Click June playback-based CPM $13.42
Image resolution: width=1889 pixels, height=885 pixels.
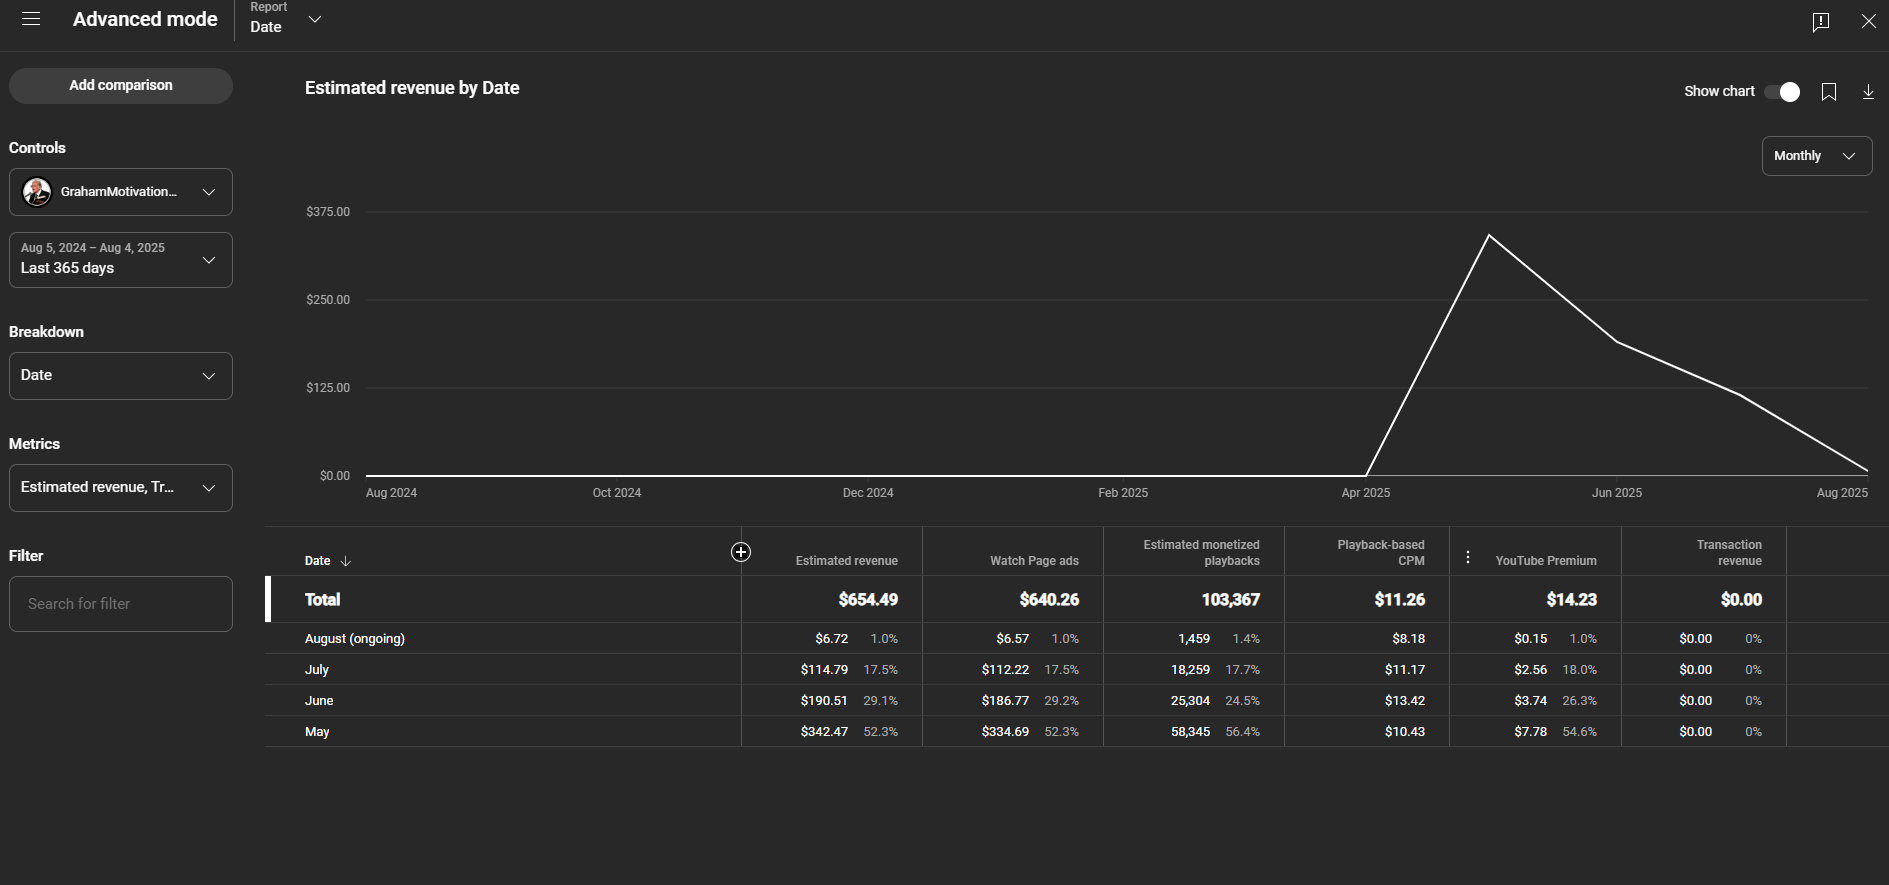pos(1404,701)
